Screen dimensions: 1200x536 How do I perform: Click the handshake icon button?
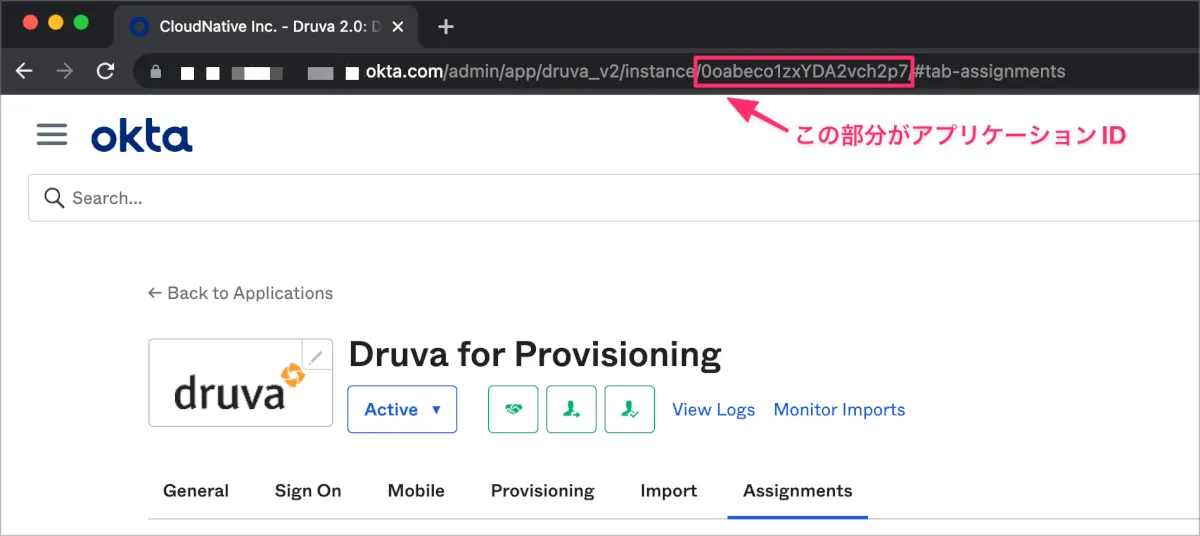point(513,409)
